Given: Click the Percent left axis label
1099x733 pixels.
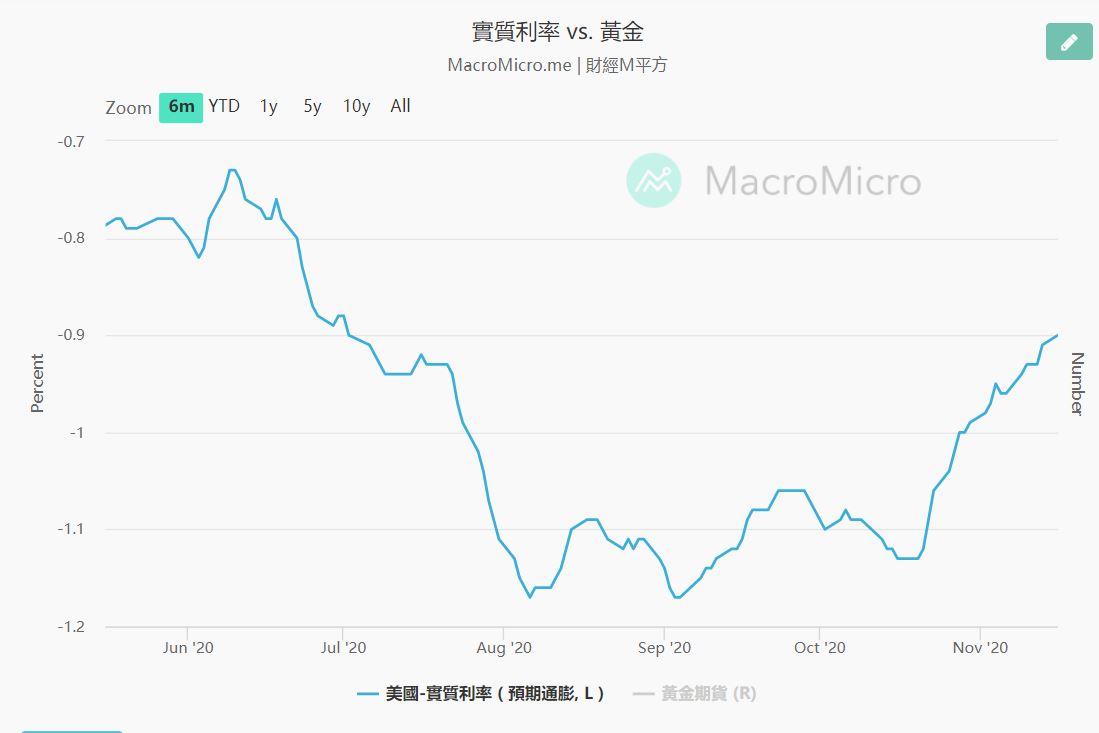Looking at the screenshot, I should click(37, 383).
